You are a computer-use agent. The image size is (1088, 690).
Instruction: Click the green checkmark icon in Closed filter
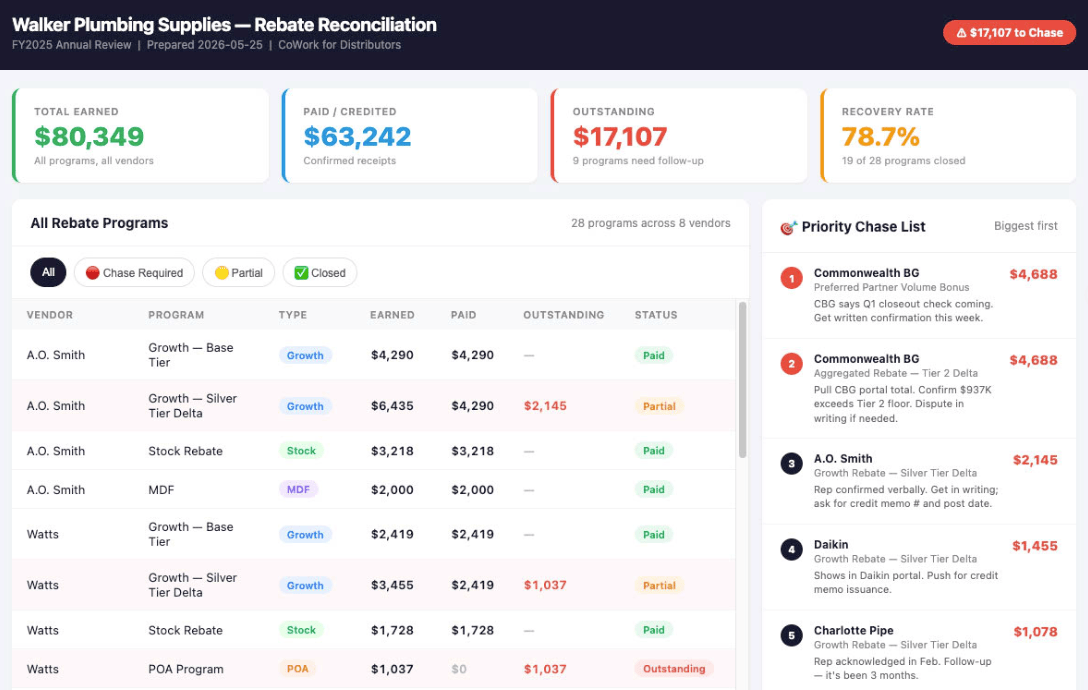[x=301, y=273]
